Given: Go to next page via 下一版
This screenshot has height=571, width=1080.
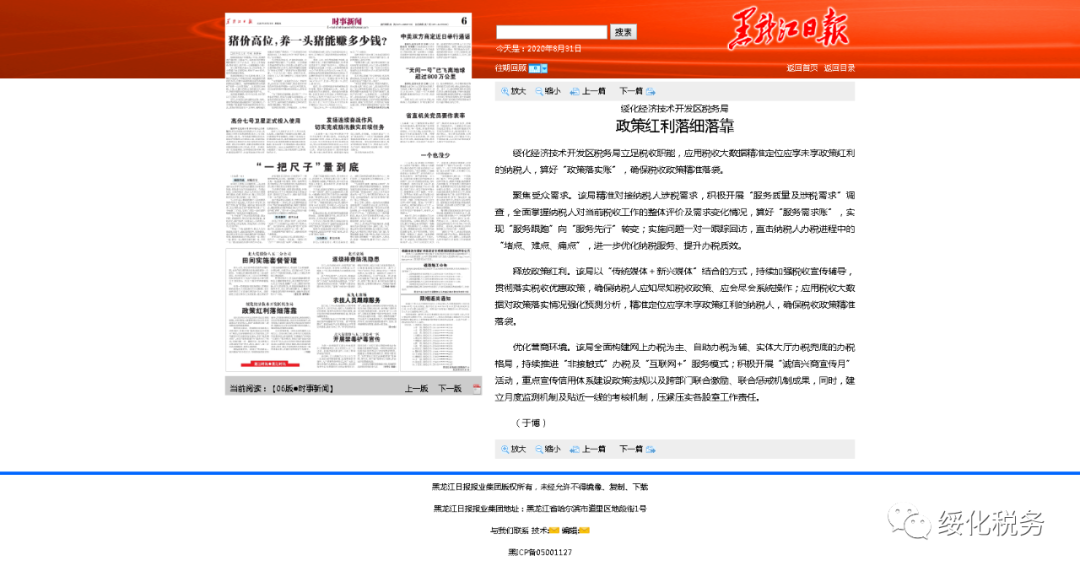Looking at the screenshot, I should tap(450, 389).
